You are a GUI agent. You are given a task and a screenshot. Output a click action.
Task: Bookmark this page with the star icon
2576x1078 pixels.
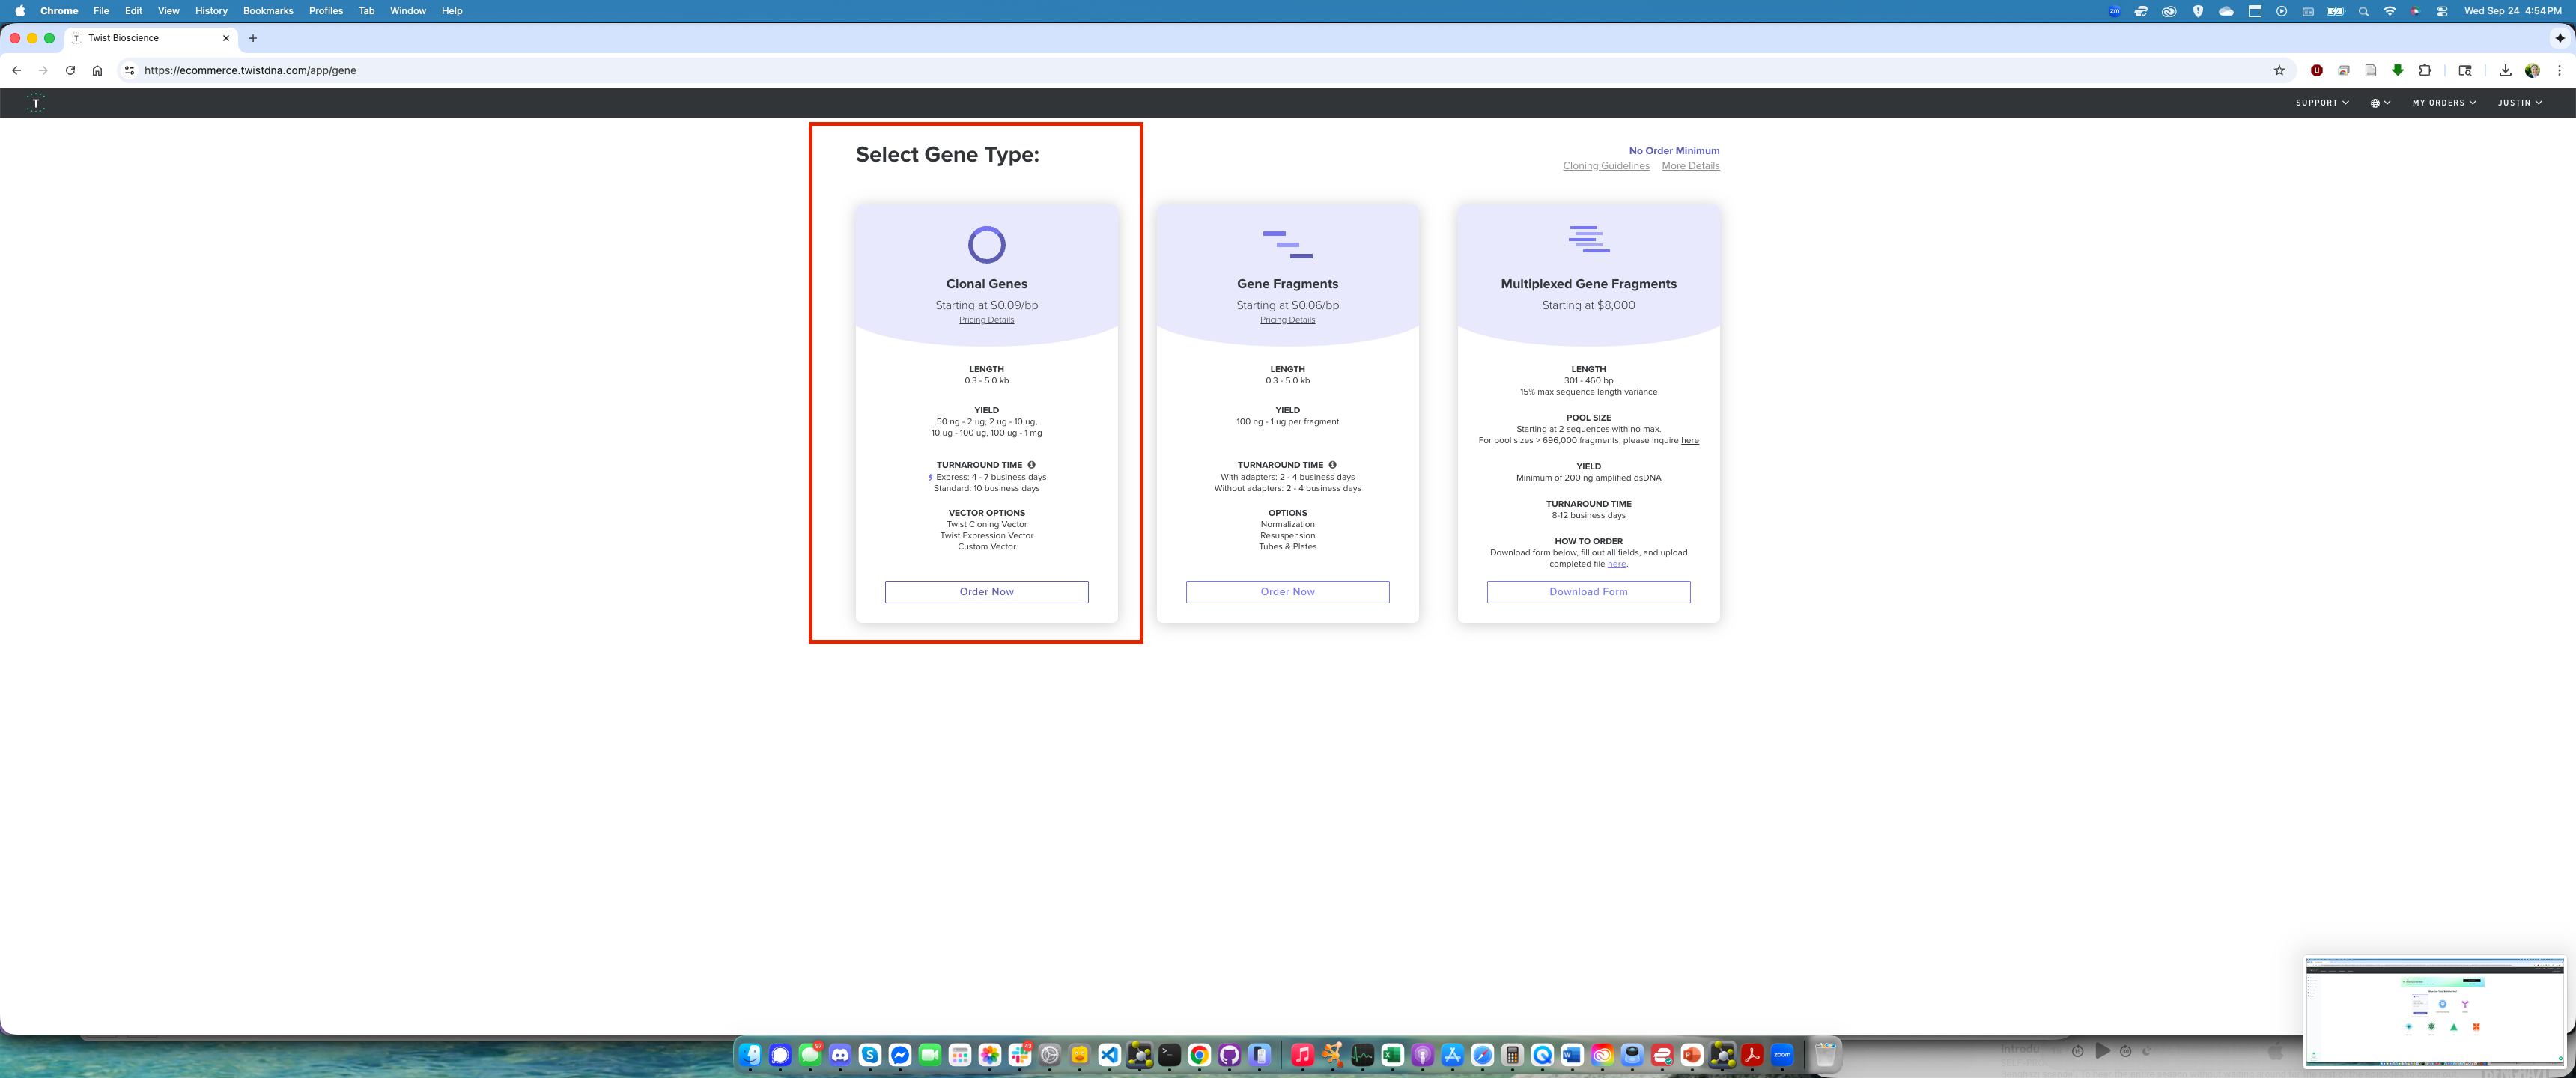point(2279,70)
